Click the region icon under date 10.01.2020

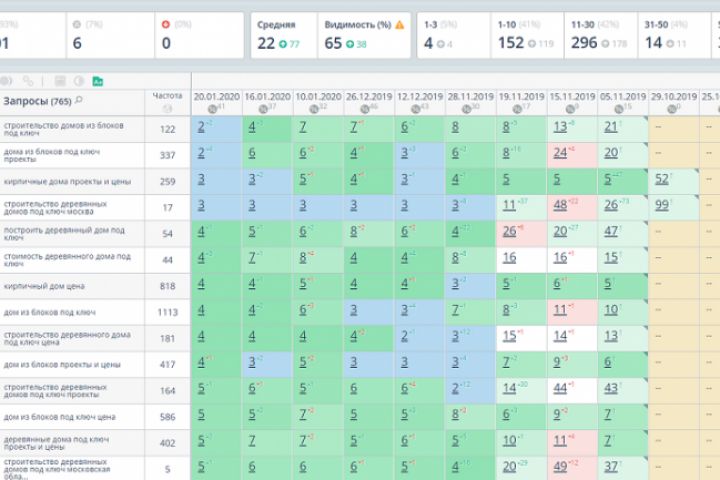coord(314,109)
